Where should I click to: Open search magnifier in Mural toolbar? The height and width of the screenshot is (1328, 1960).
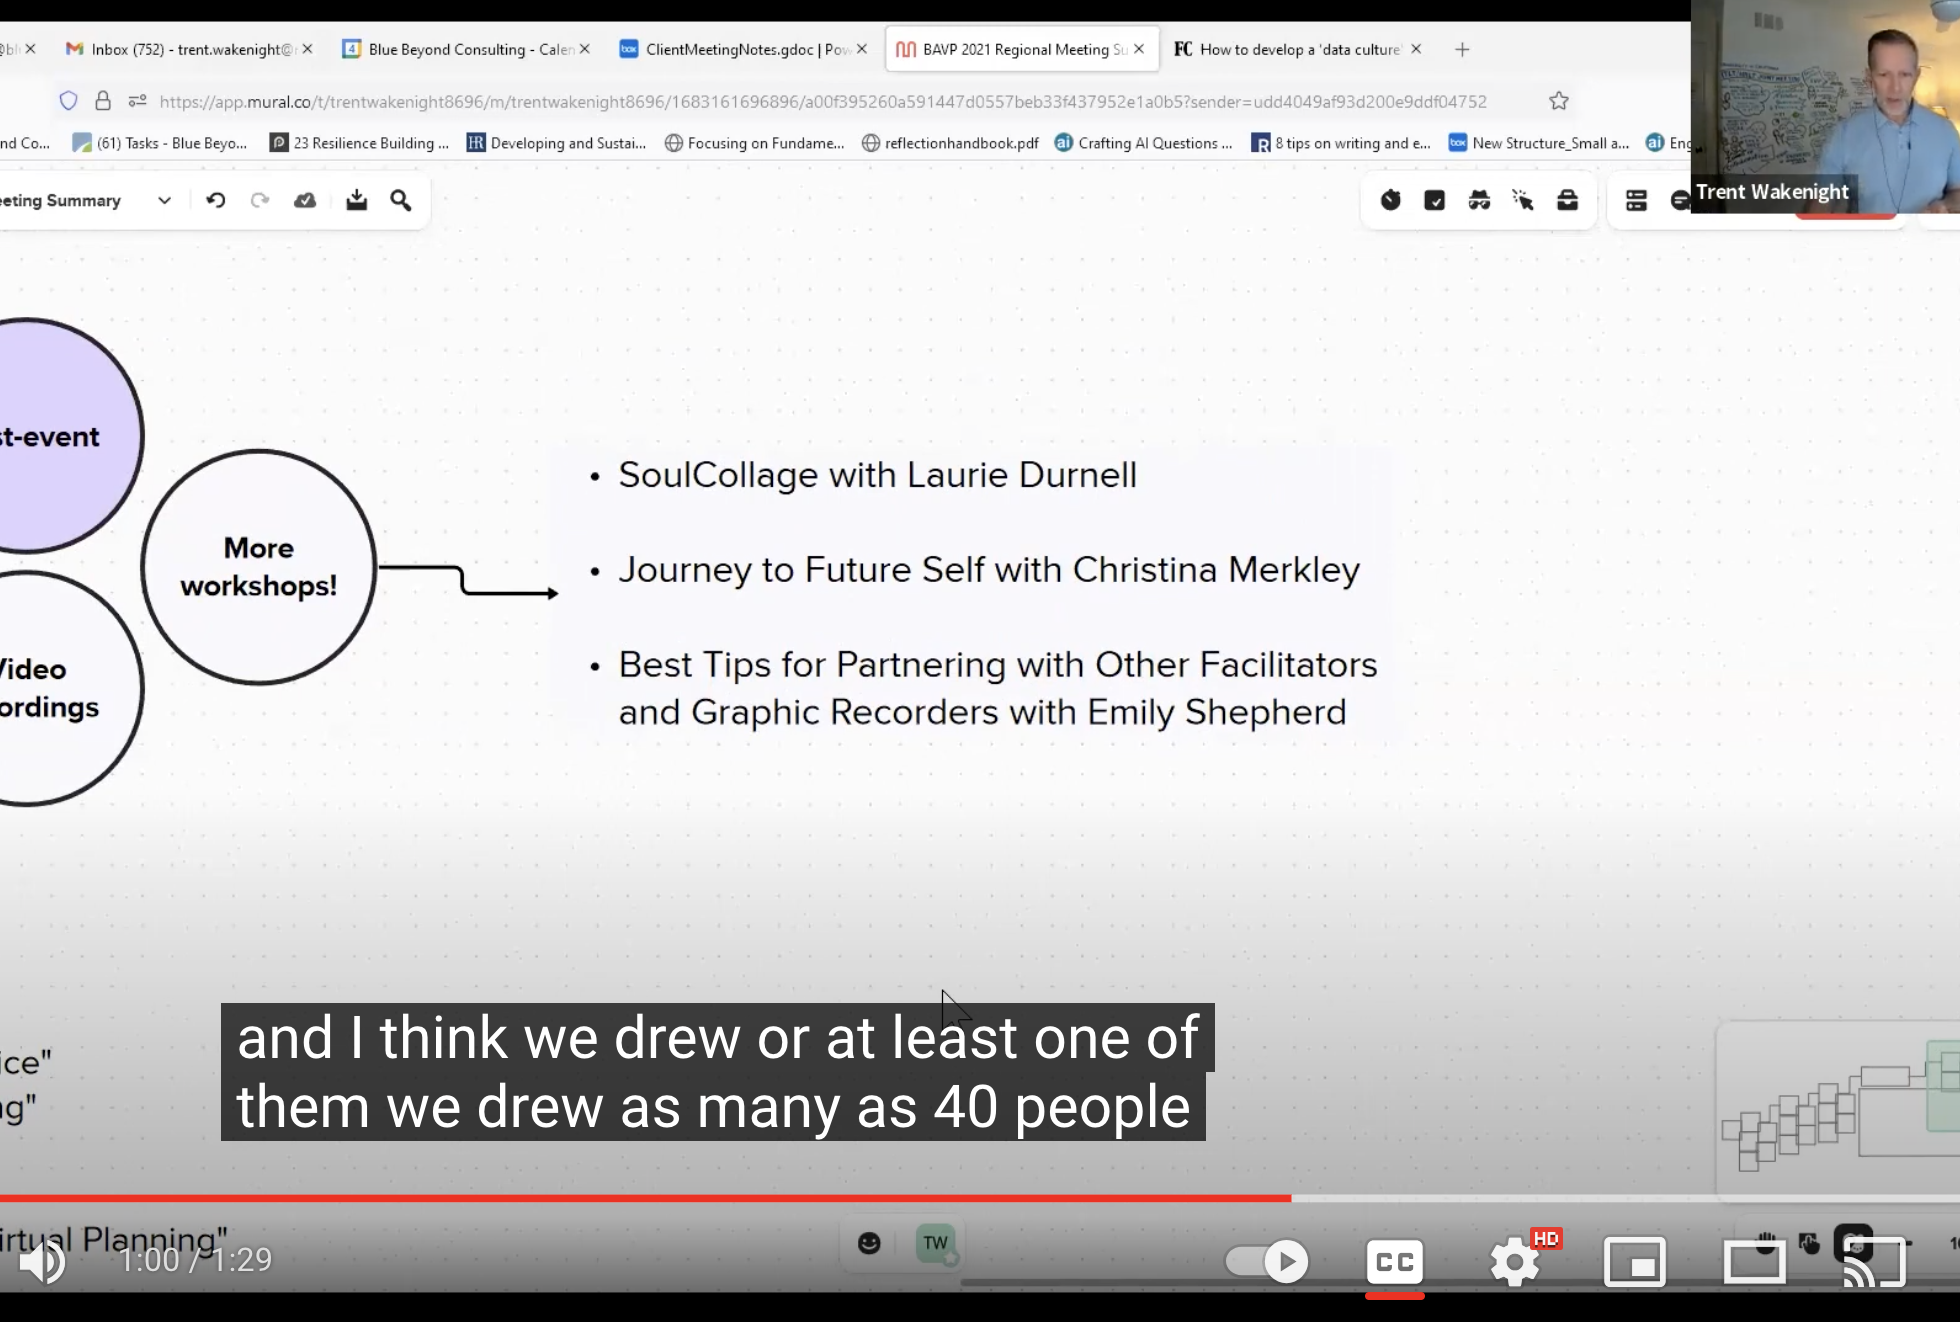click(x=401, y=201)
